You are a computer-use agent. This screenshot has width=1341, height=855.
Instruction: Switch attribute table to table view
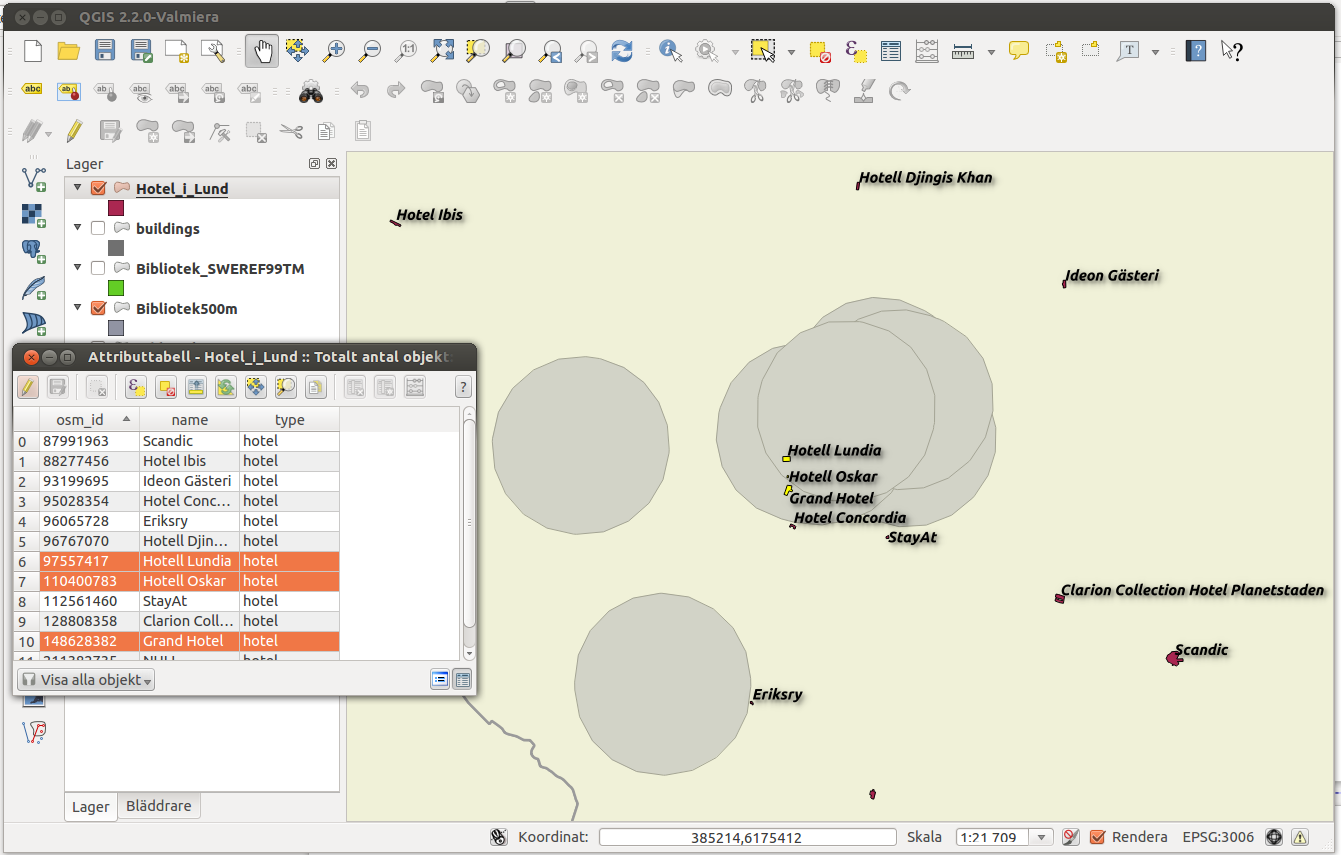coord(462,680)
